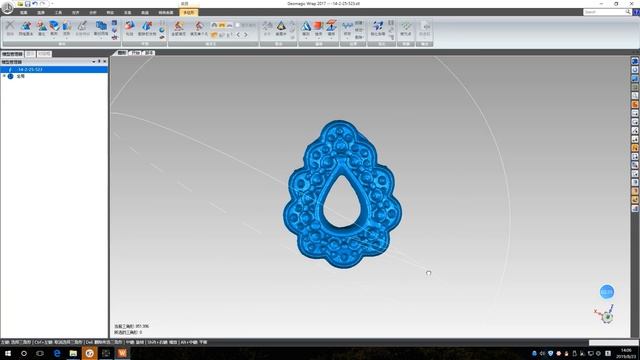Open the dropdown arrow under boundary 修改

click(347, 38)
